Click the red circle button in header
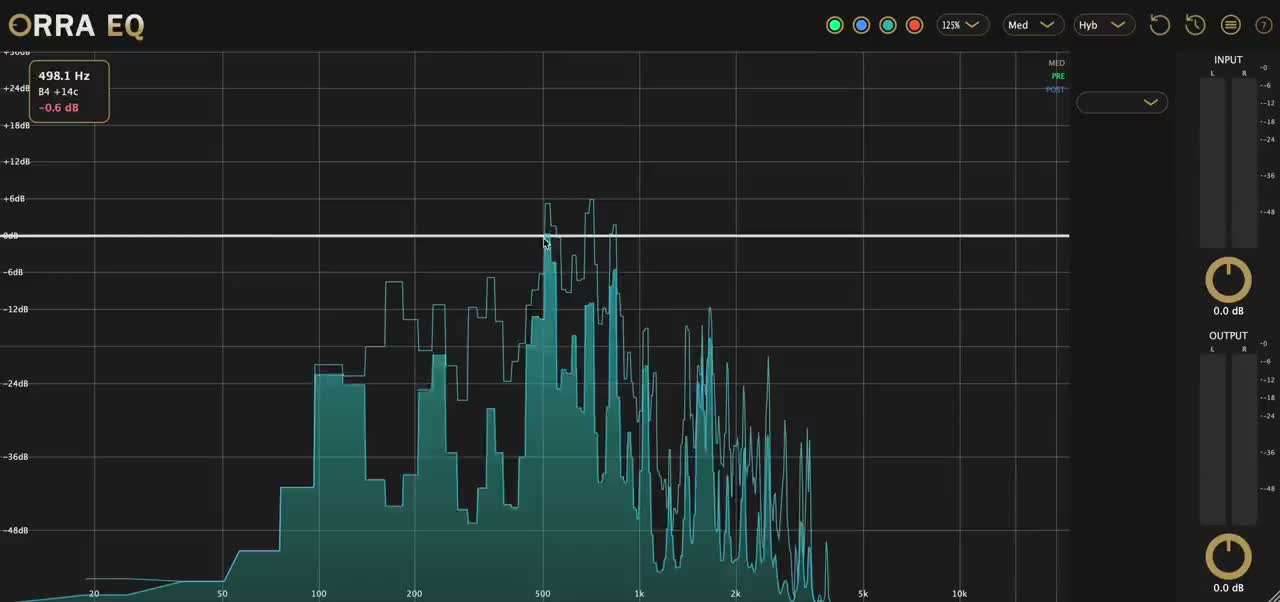Screen dimensions: 1280x602 pyautogui.click(x=914, y=25)
